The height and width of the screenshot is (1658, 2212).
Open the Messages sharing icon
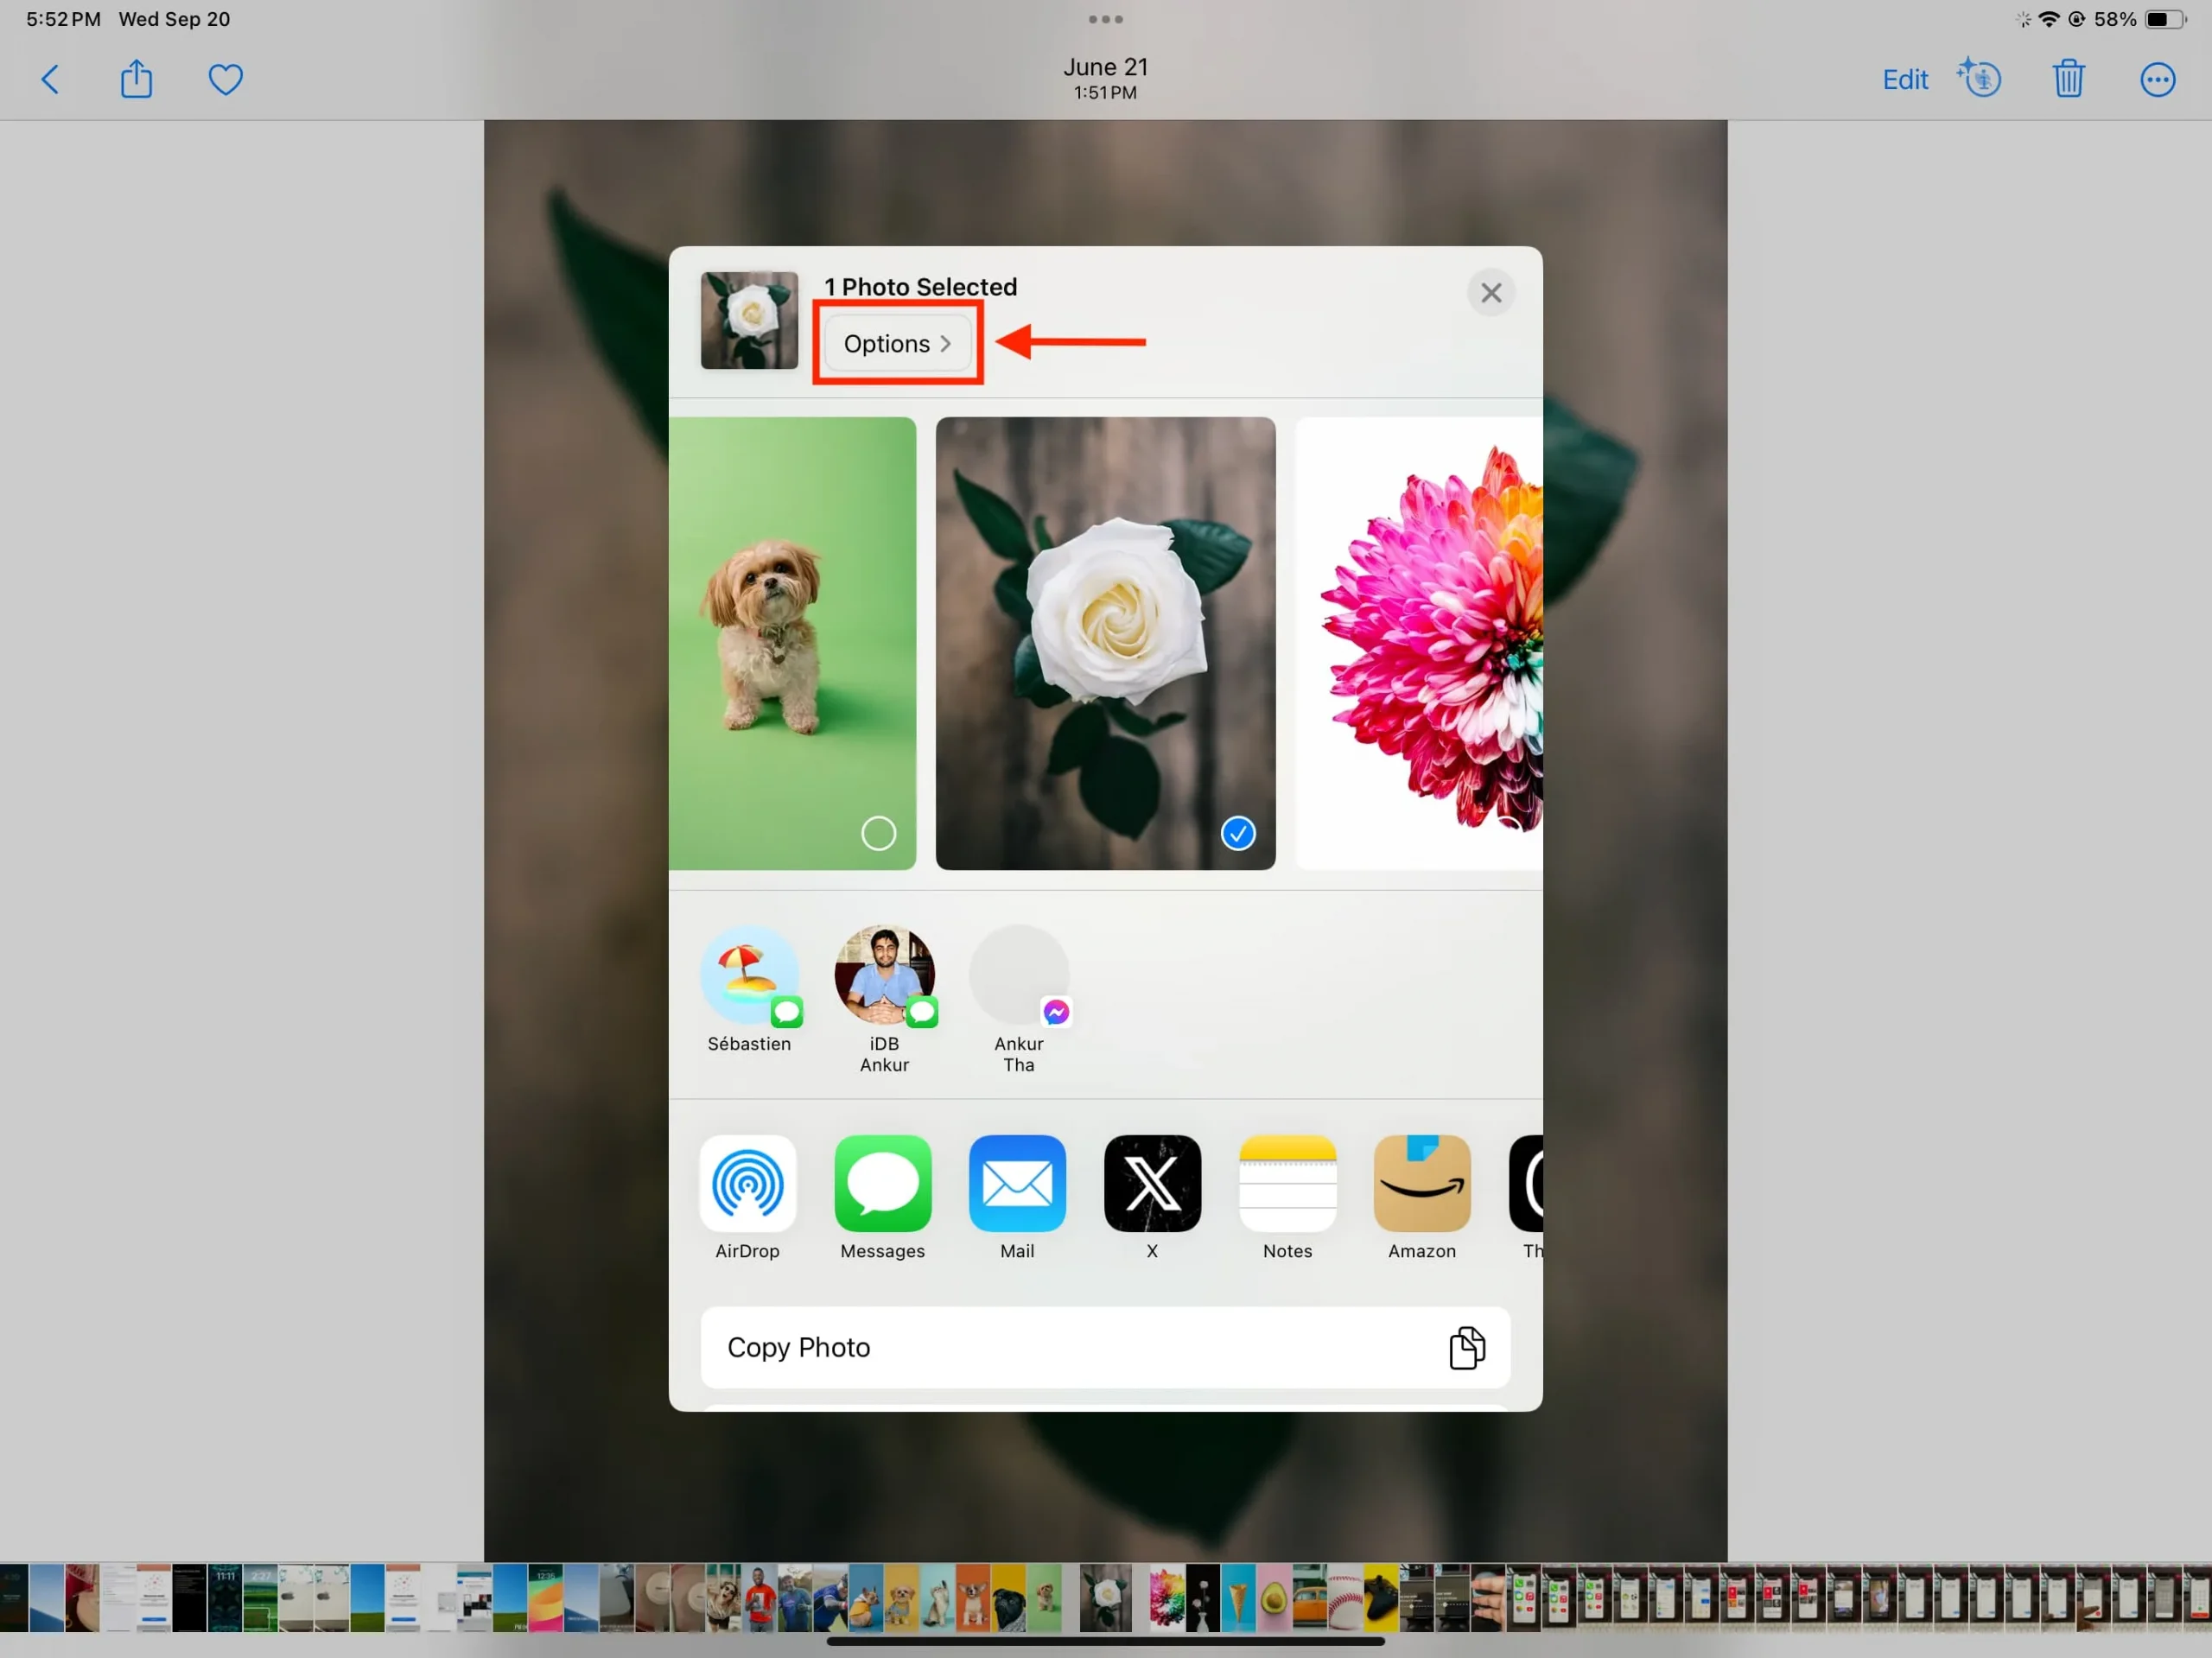pos(883,1183)
